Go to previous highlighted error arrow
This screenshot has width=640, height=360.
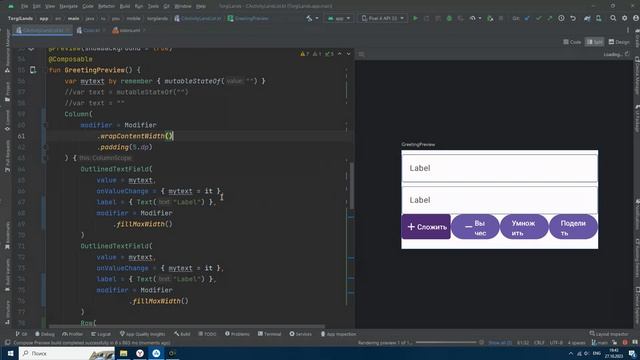click(340, 54)
